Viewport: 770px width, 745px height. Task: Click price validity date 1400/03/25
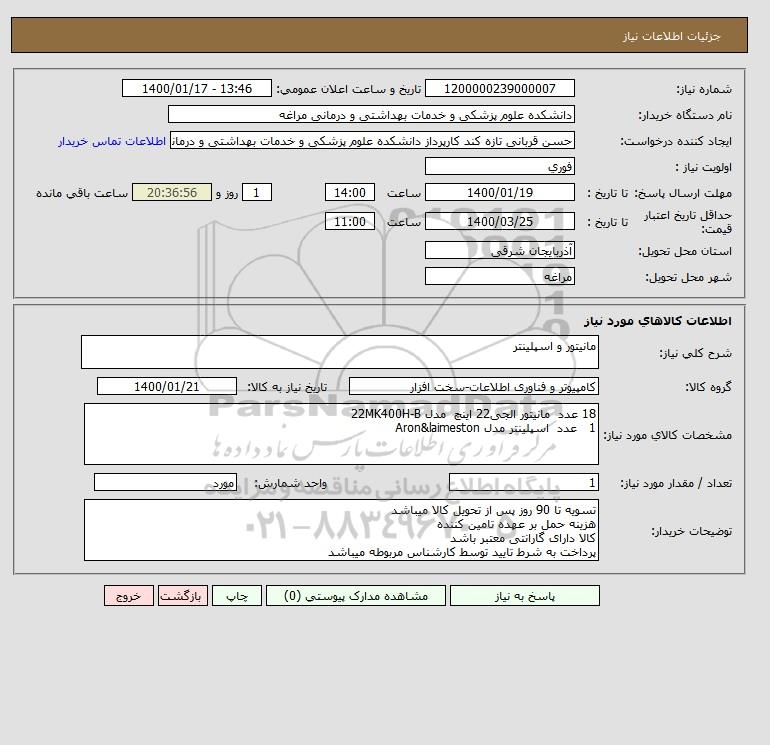pos(499,221)
